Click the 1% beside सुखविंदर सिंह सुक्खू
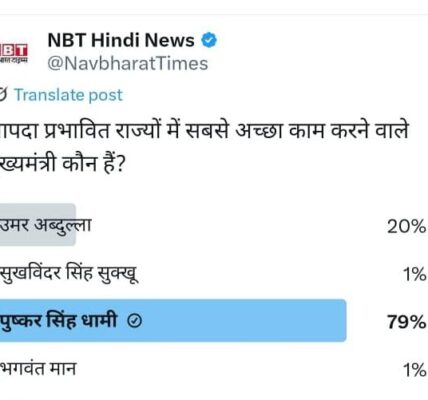The image size is (428, 400). click(414, 275)
